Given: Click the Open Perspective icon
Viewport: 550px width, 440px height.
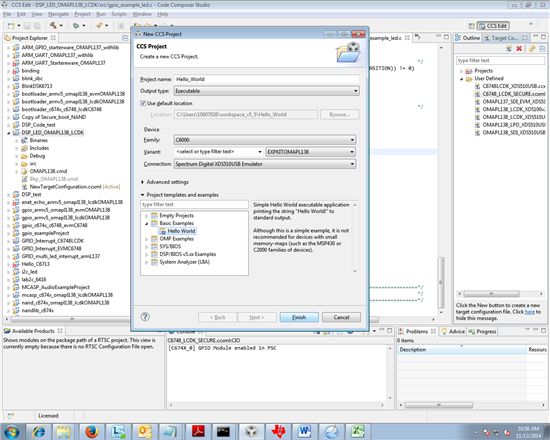Looking at the screenshot, I should 472,26.
